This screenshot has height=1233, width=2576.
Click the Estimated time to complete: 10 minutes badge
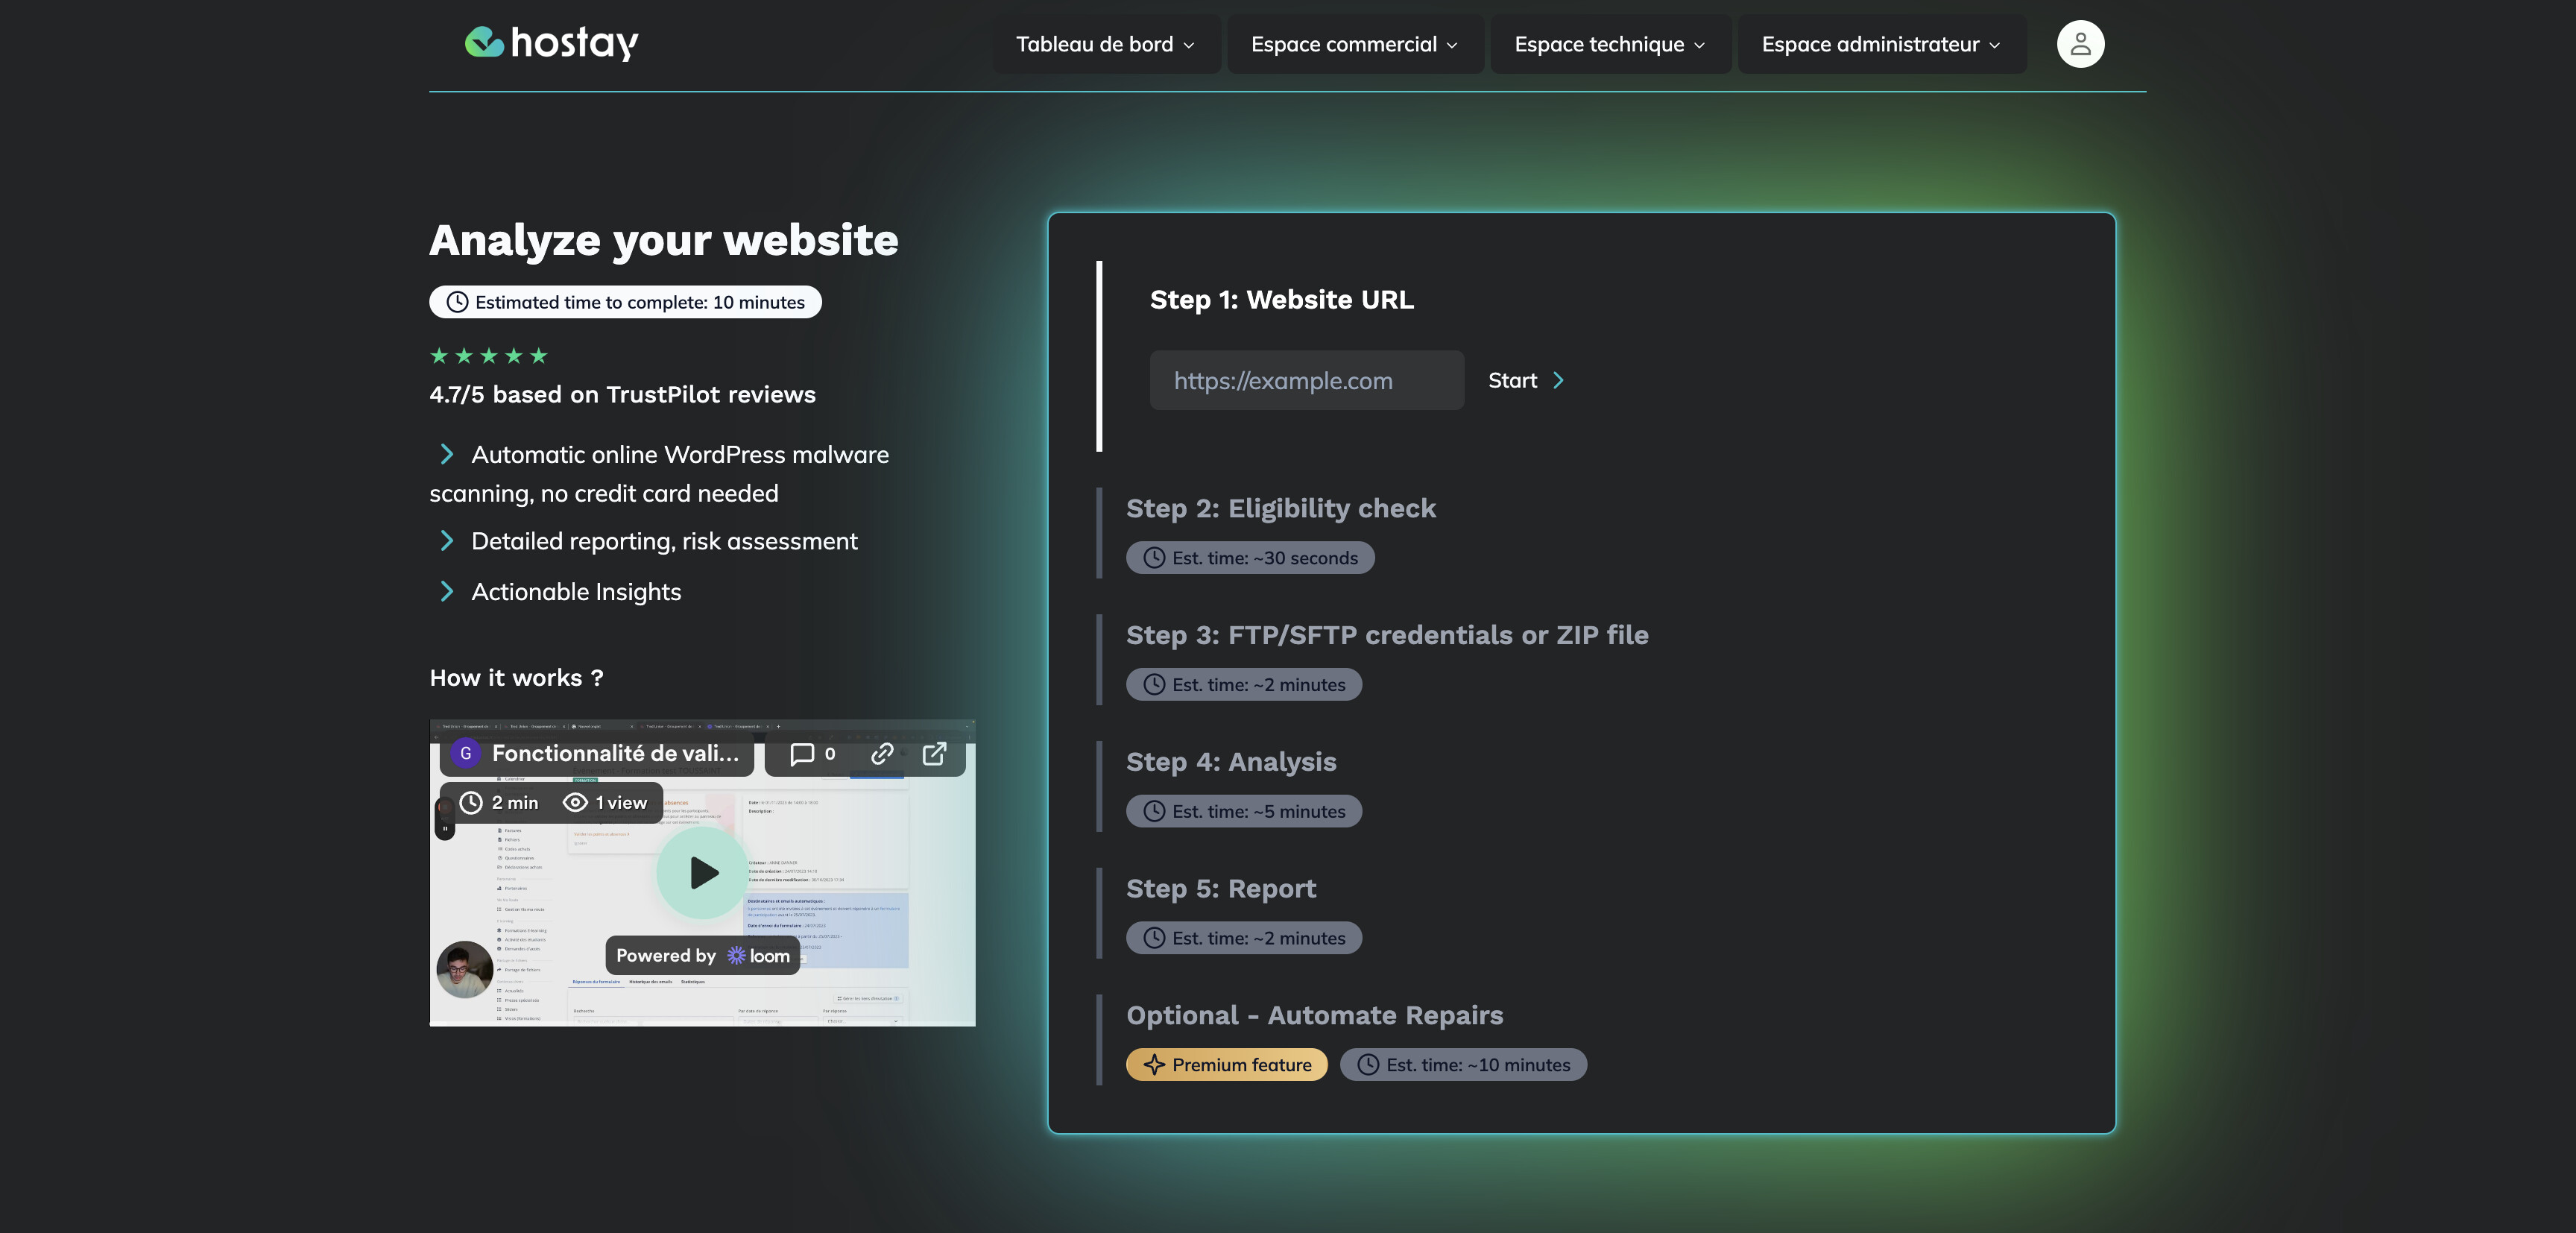626,302
